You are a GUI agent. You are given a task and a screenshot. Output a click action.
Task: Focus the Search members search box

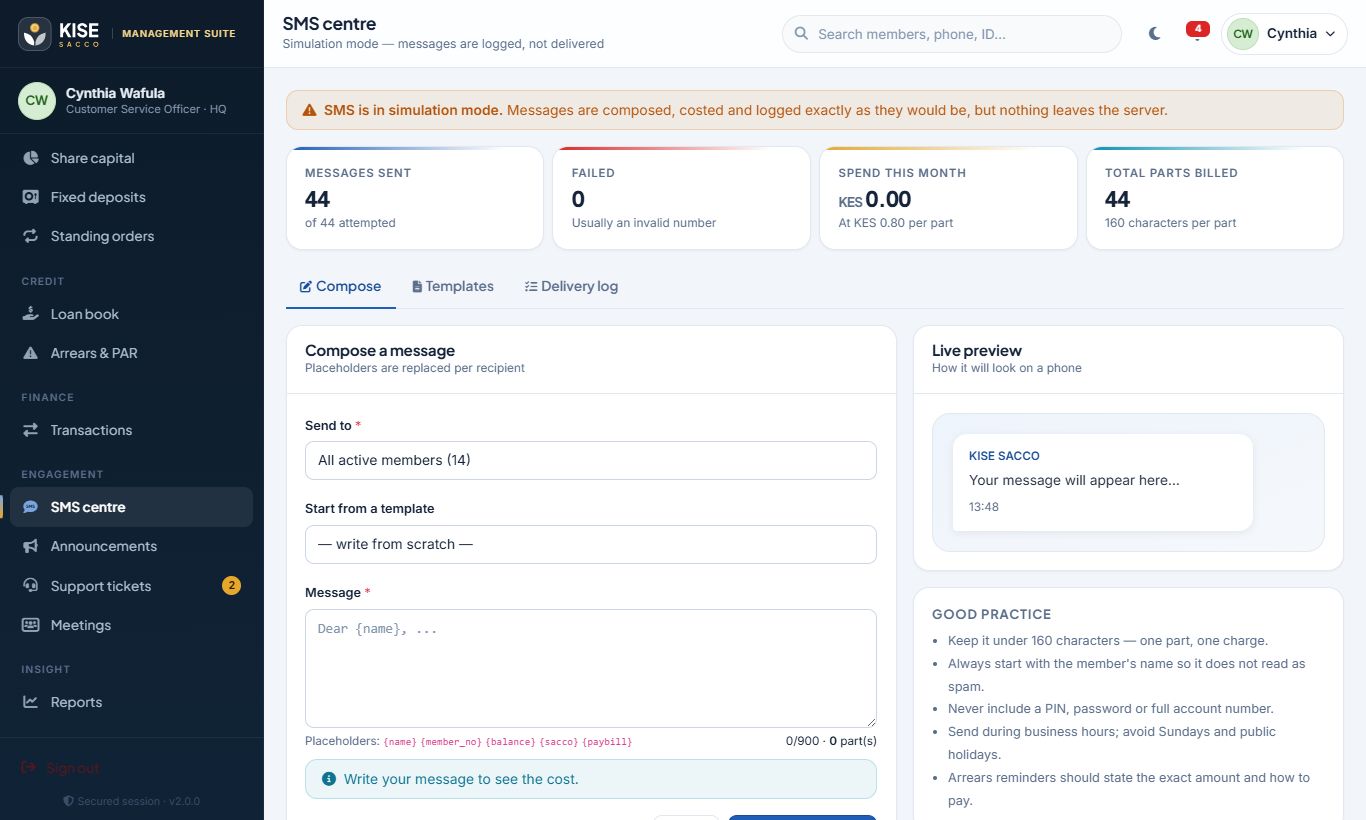952,33
